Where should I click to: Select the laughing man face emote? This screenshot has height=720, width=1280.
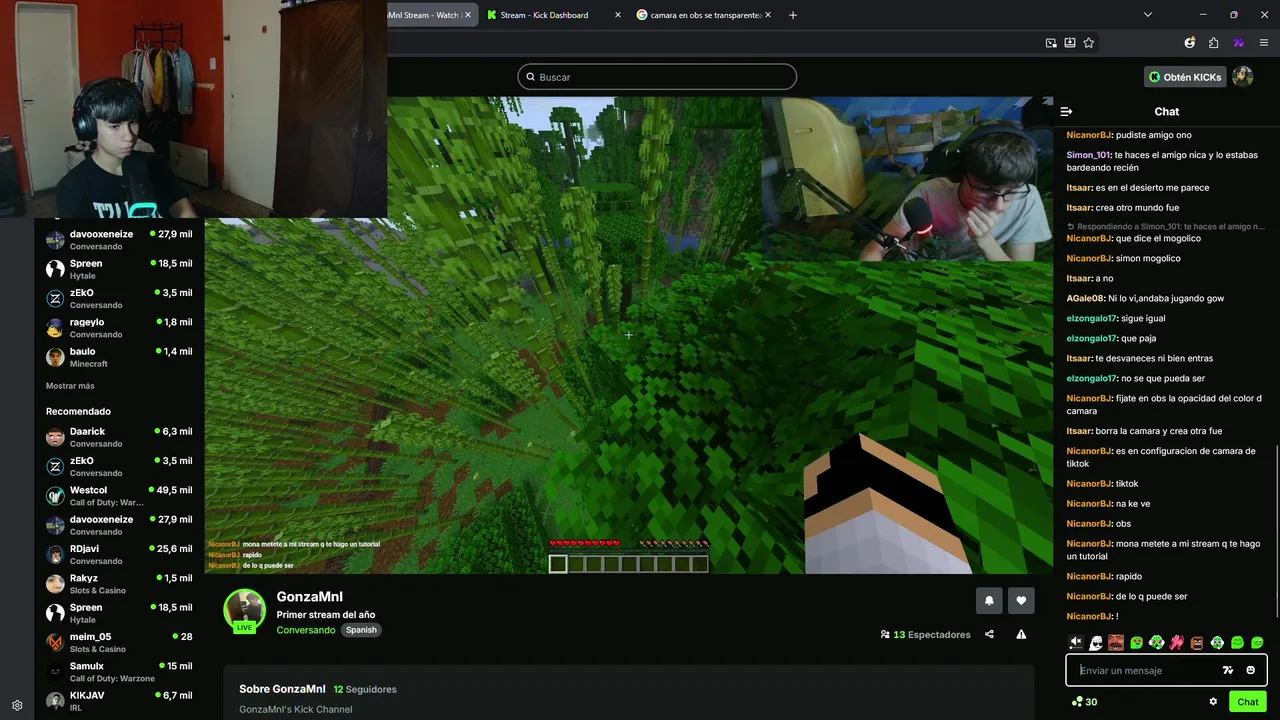tap(1116, 643)
